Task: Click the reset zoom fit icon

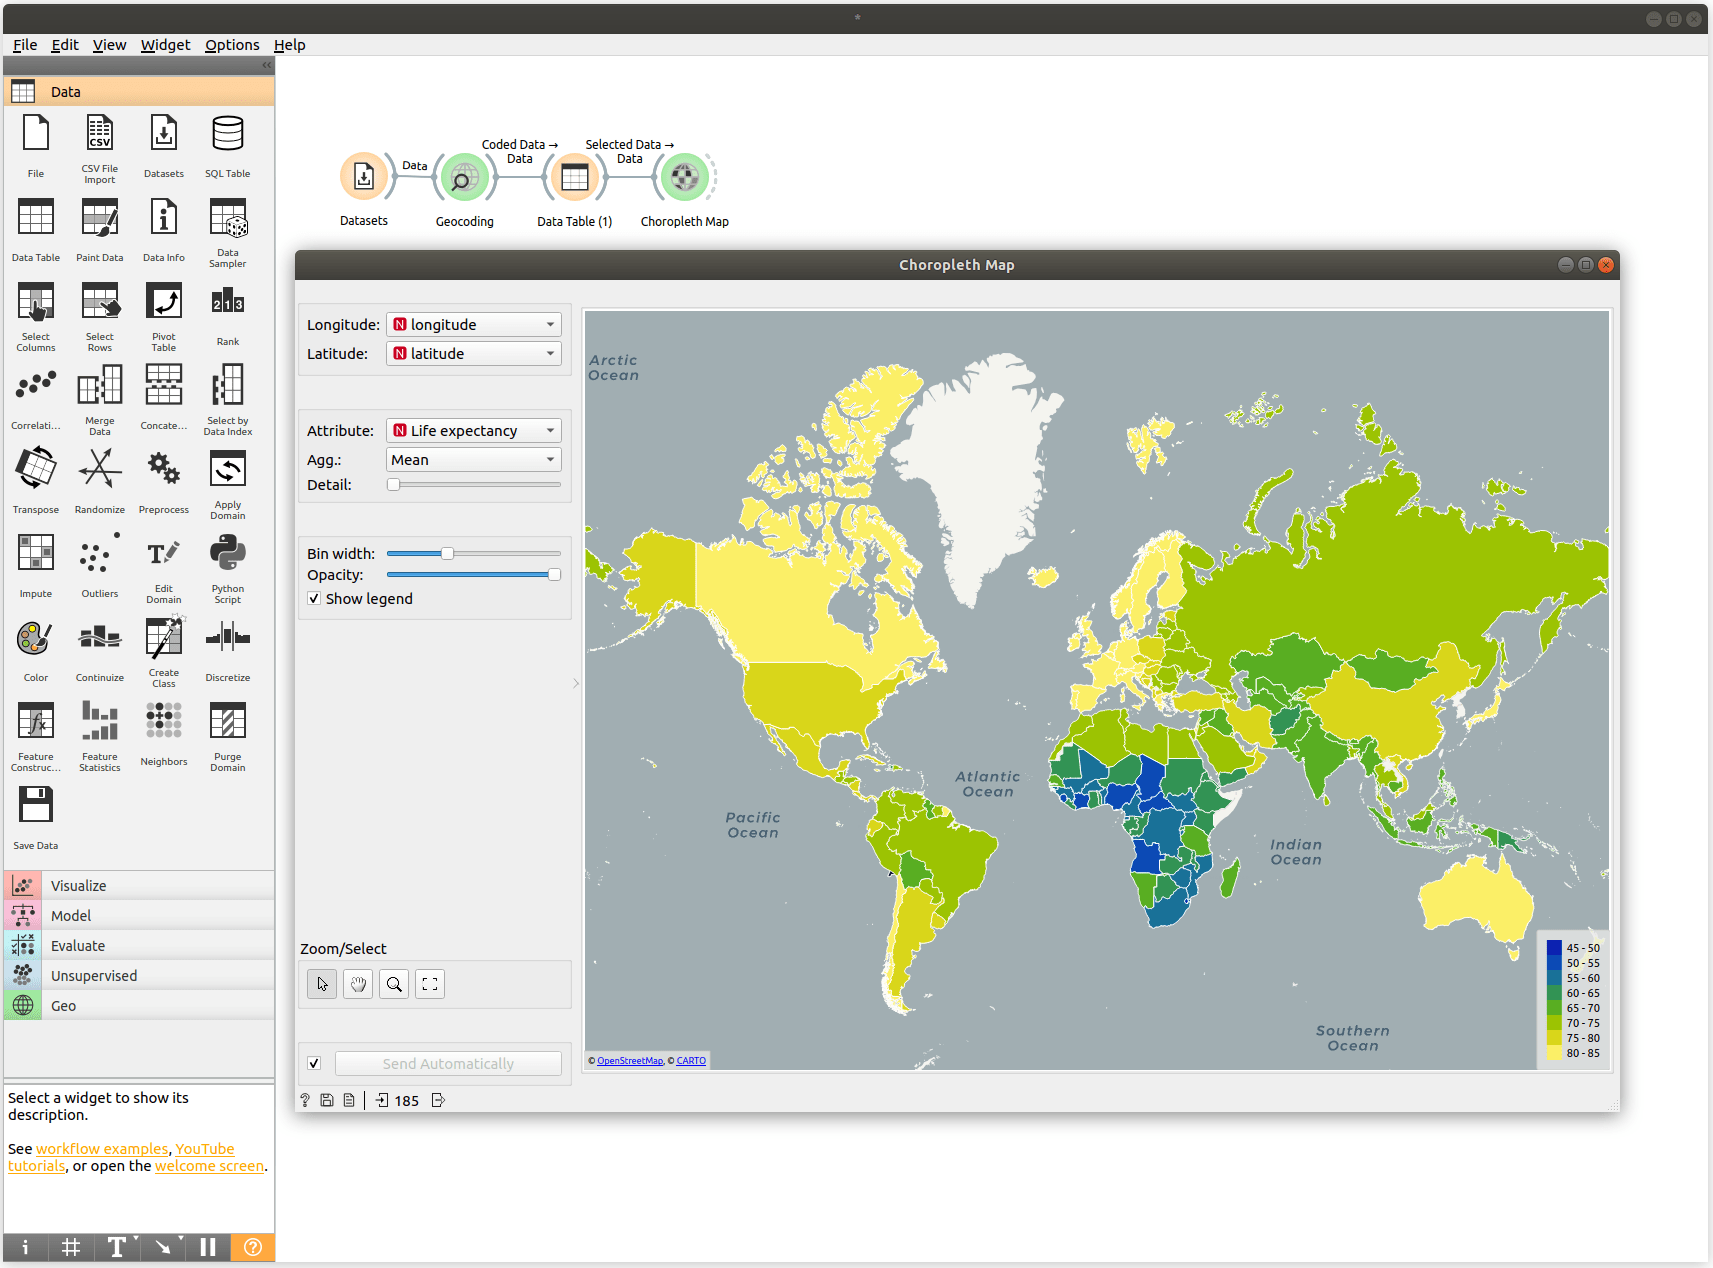Action: 430,984
